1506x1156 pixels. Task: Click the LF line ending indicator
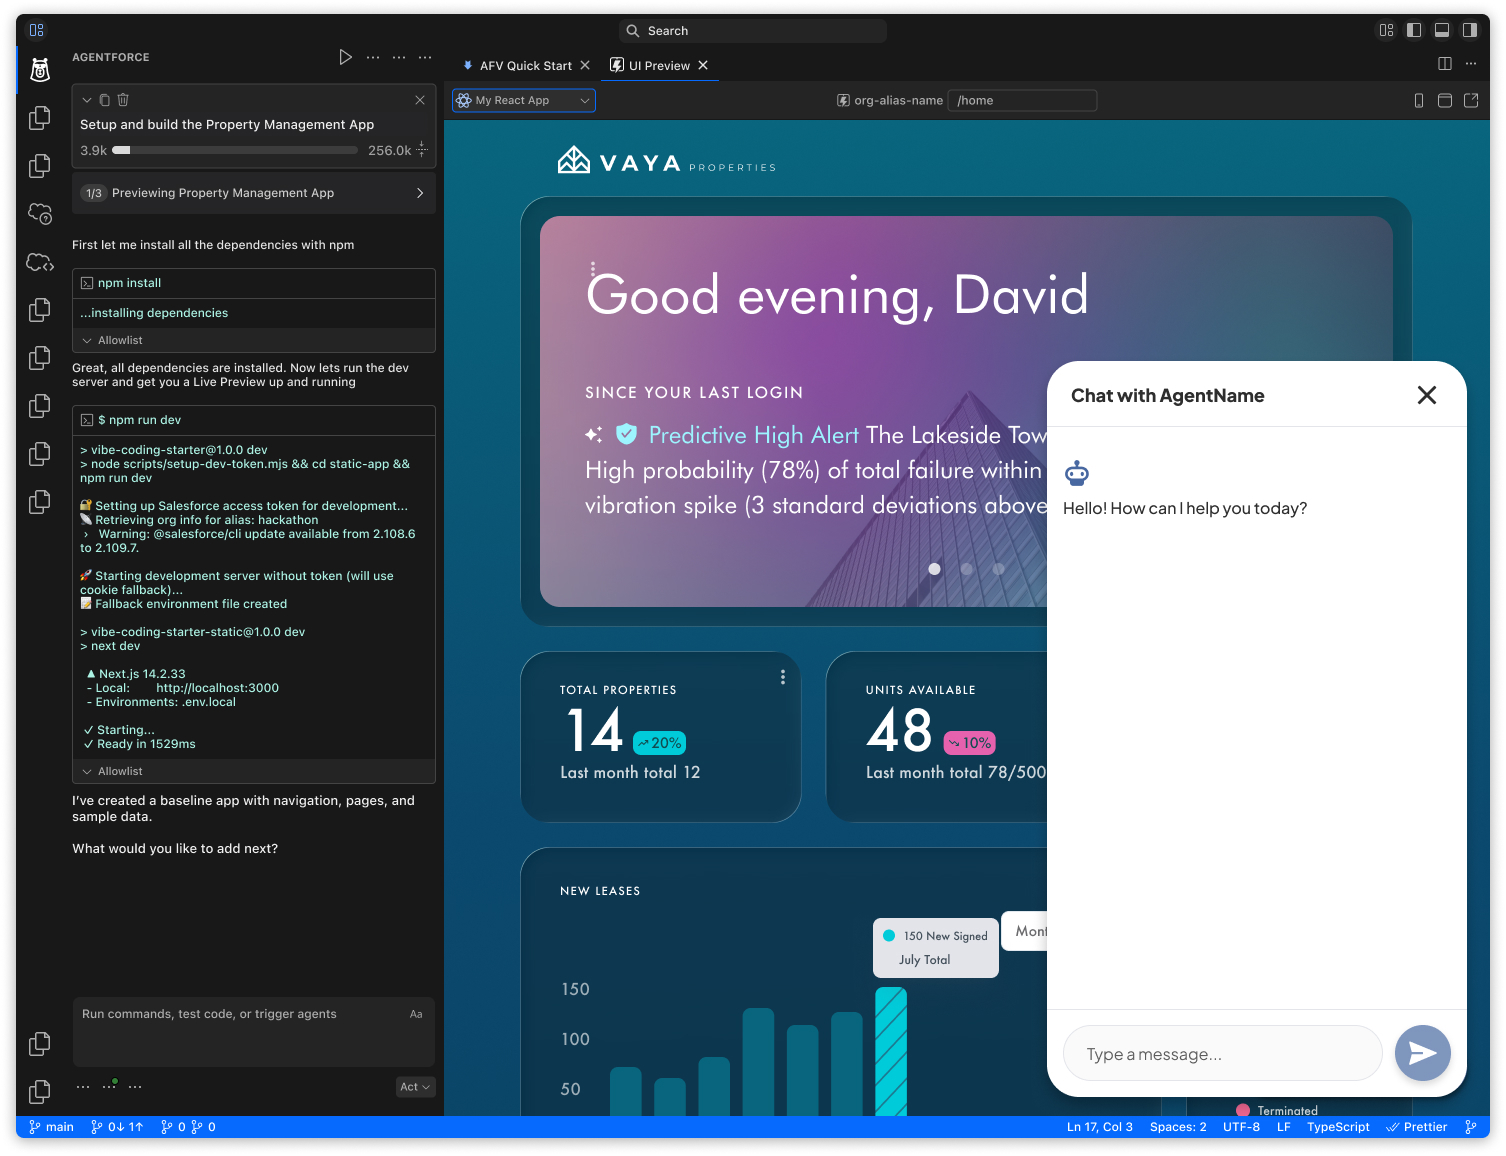(1284, 1127)
